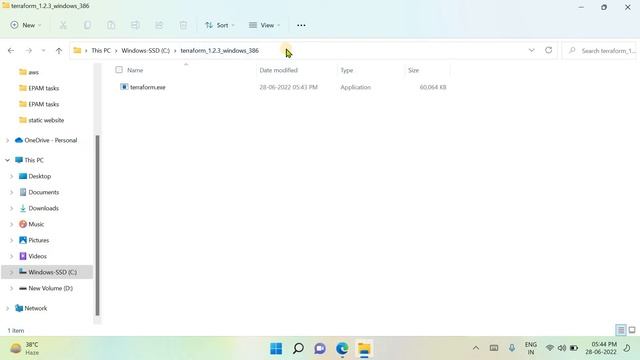
Task: Go up one folder level
Action: click(59, 51)
